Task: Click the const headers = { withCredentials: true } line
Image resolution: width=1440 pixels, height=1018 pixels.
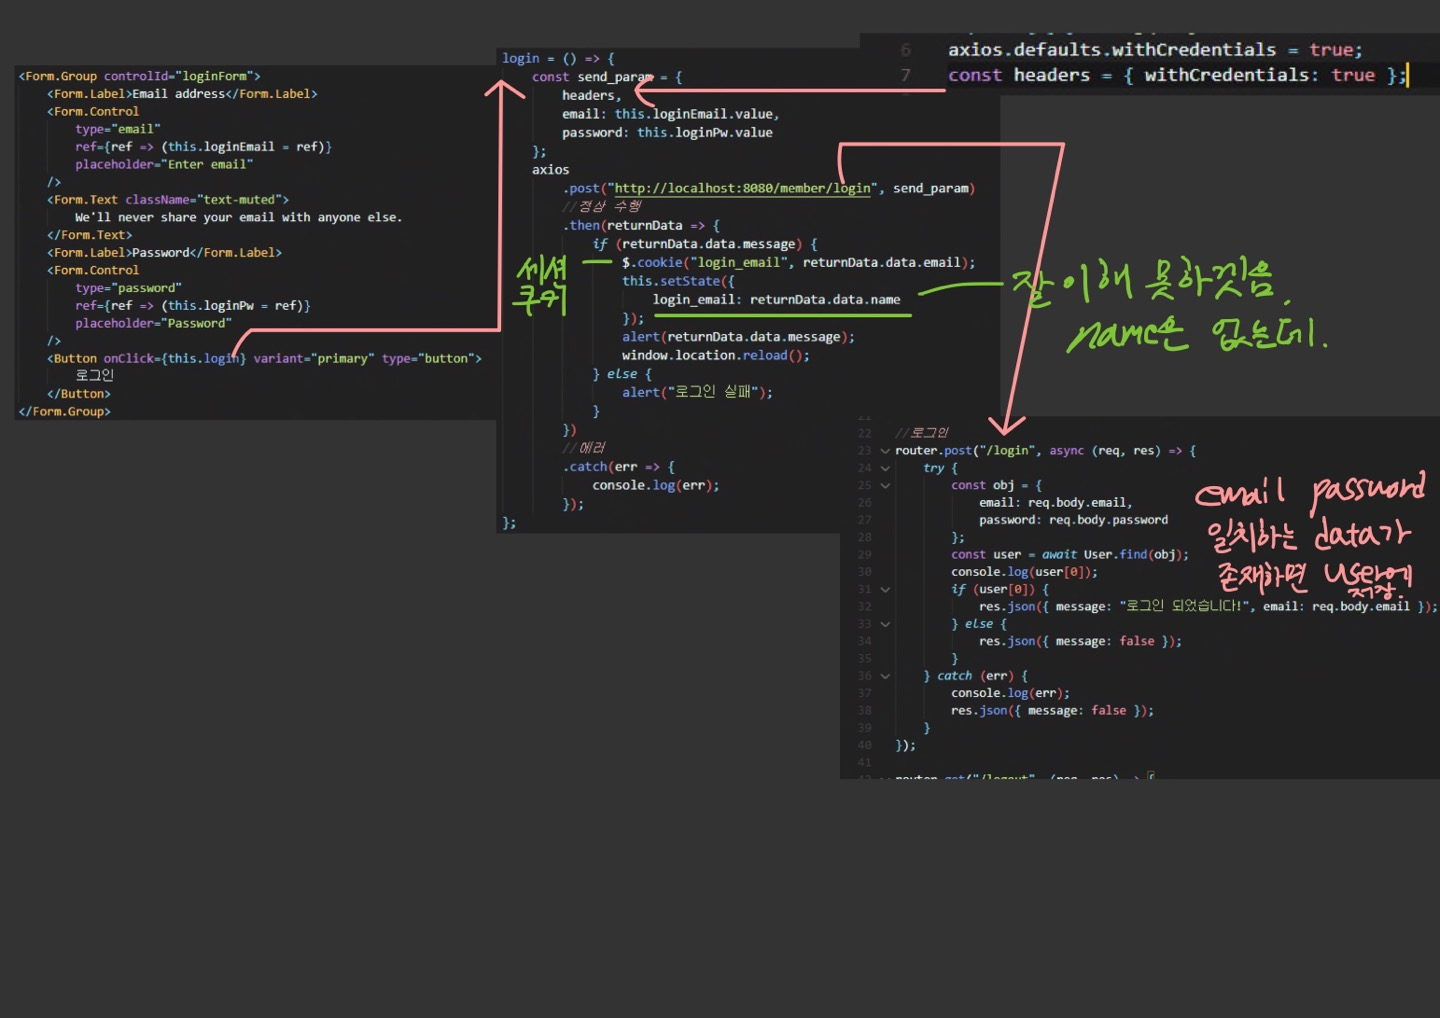Action: [1177, 75]
